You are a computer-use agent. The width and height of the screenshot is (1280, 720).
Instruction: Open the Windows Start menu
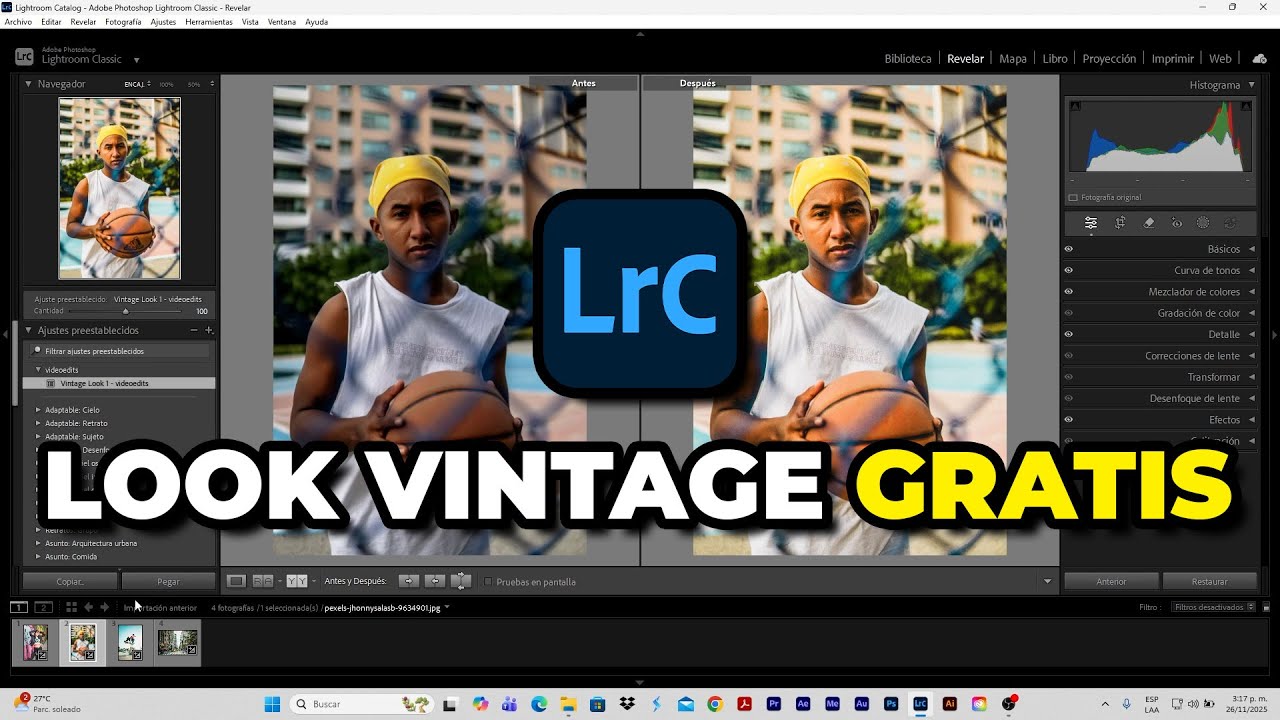(272, 704)
